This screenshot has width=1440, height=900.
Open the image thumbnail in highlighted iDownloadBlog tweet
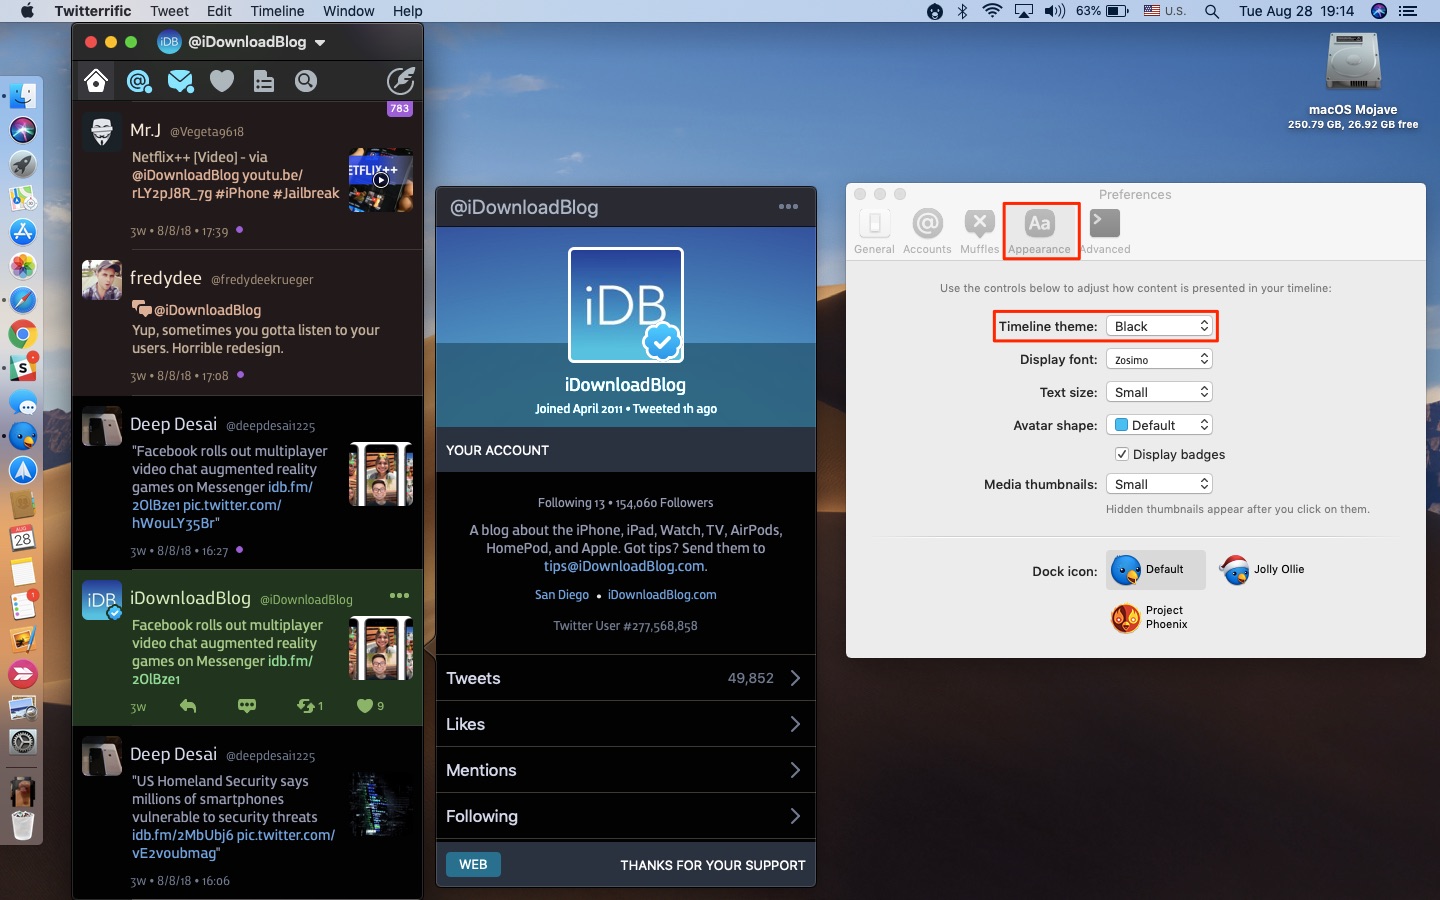[381, 648]
